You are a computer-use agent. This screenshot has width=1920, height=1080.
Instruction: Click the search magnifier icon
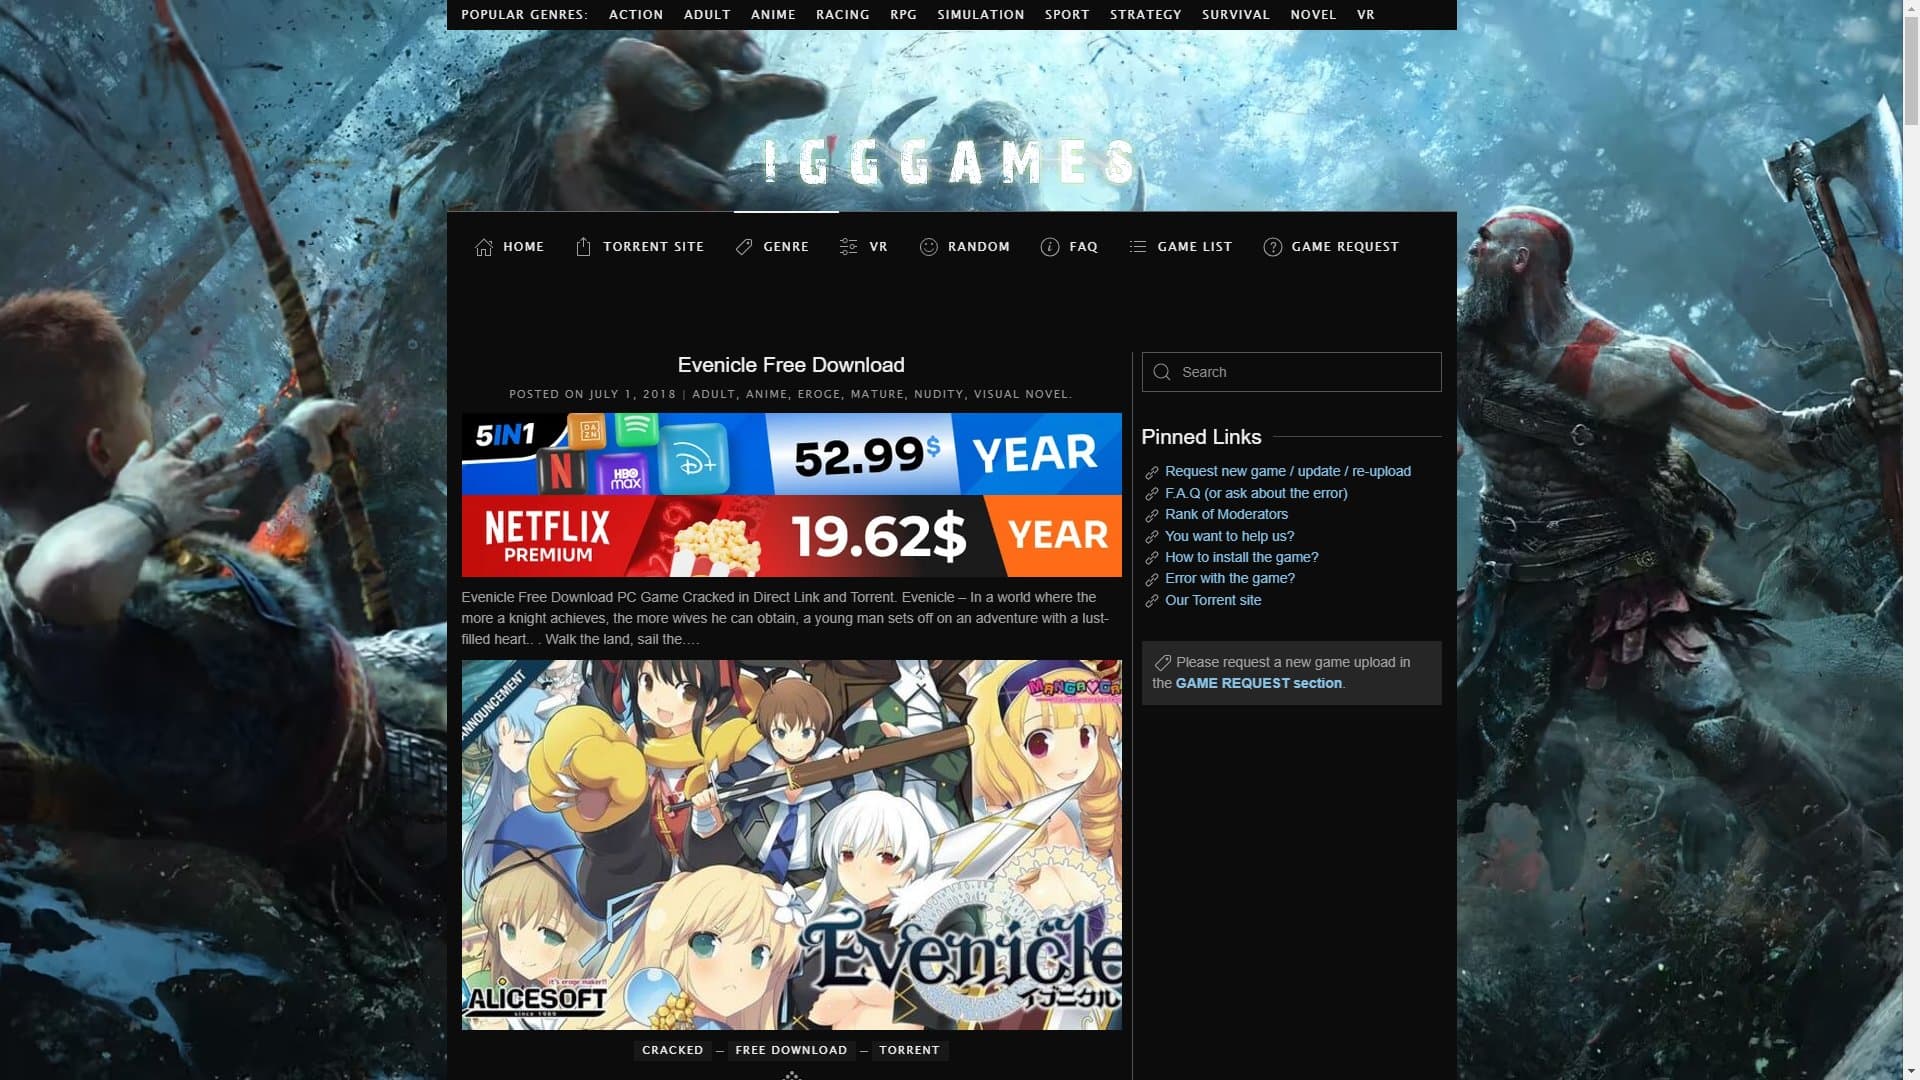point(1162,372)
